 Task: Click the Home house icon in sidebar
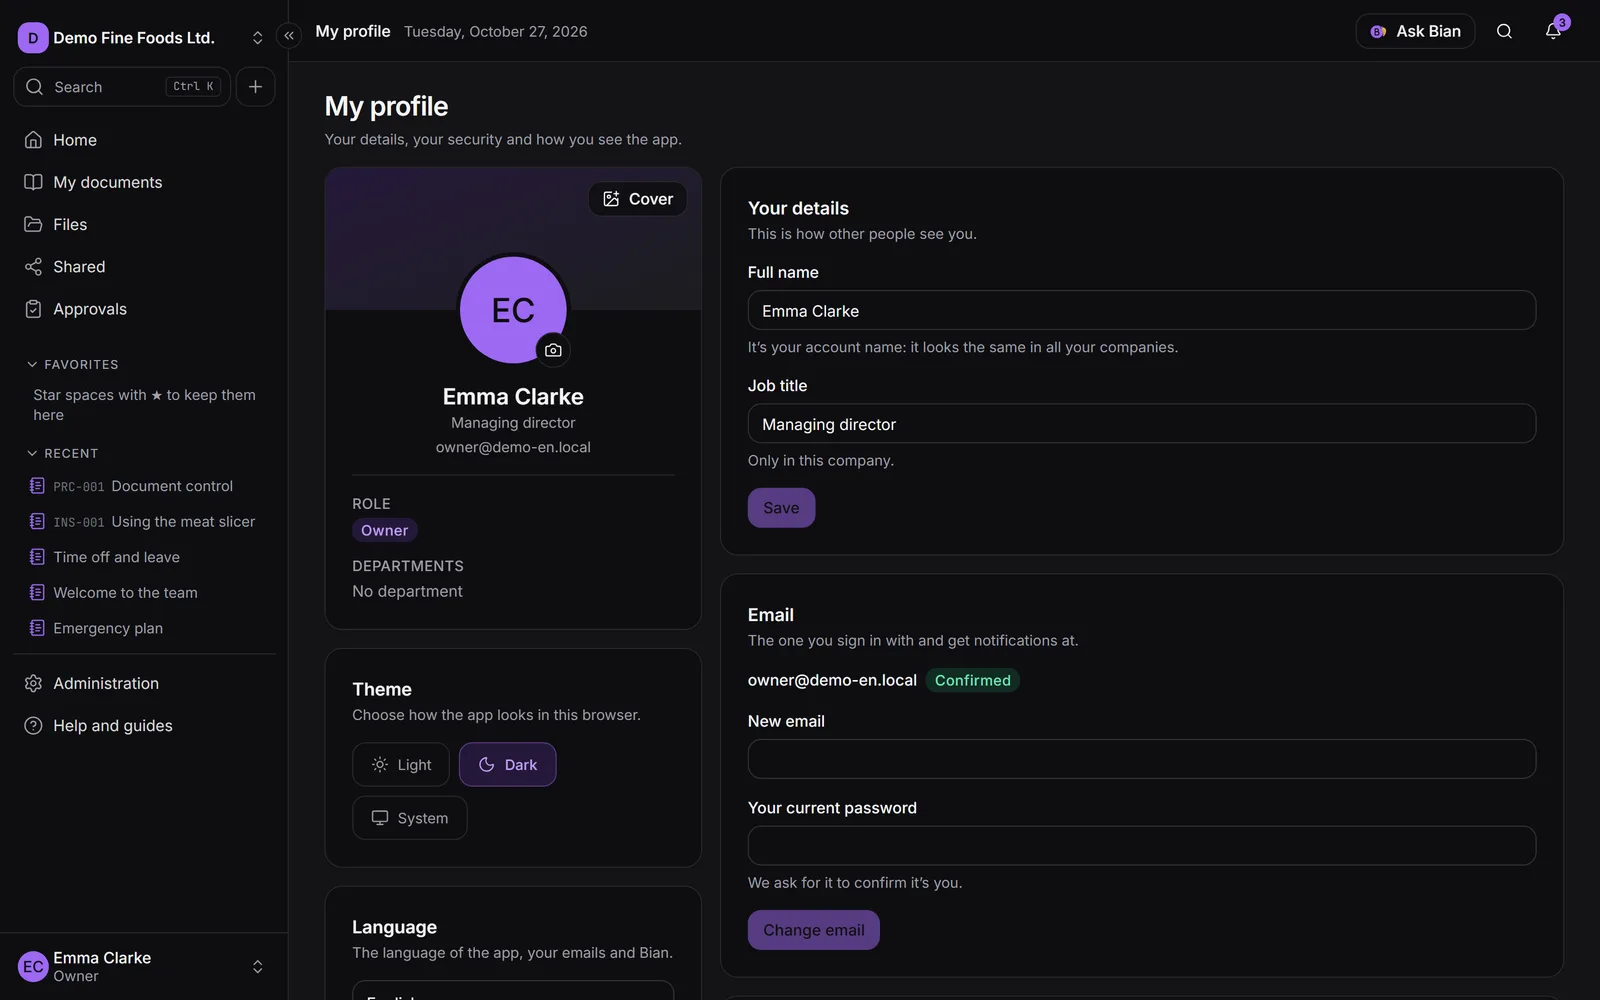33,140
